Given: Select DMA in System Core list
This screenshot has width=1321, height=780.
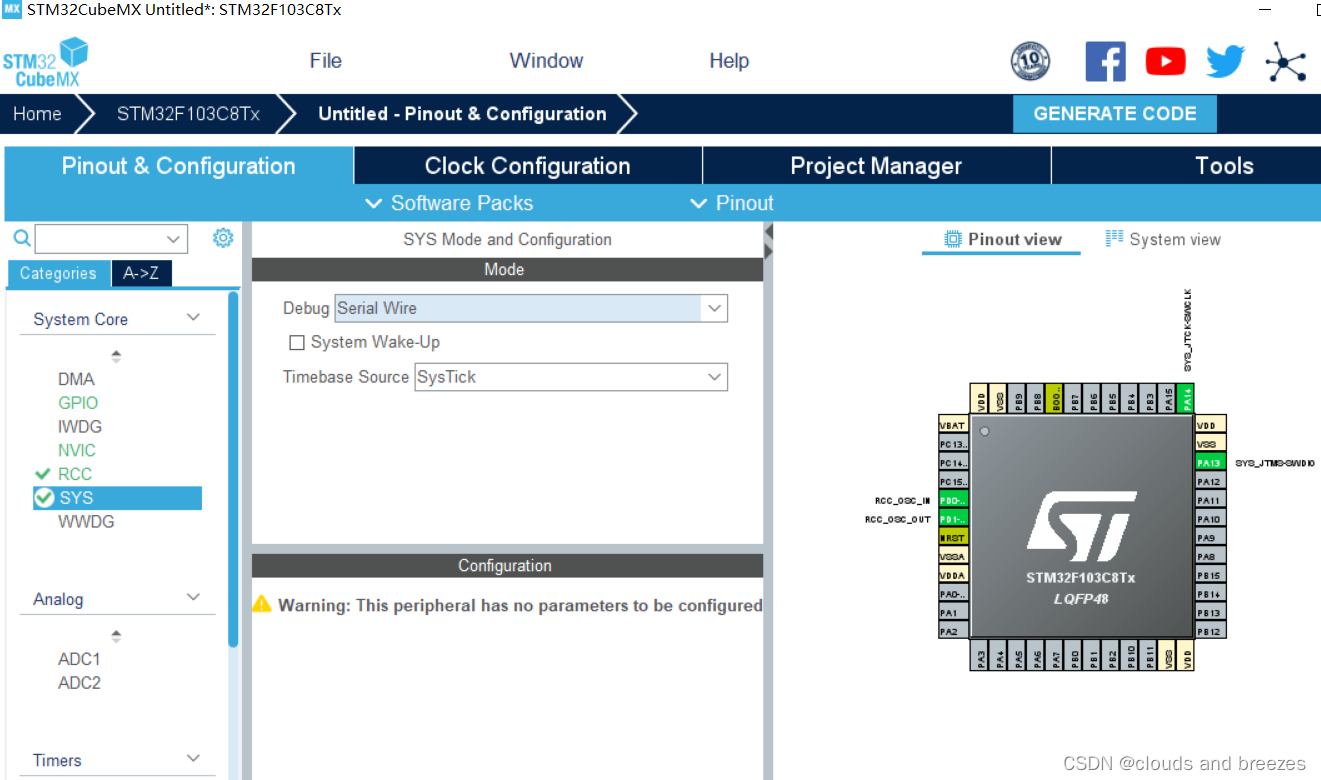Looking at the screenshot, I should click(x=76, y=379).
